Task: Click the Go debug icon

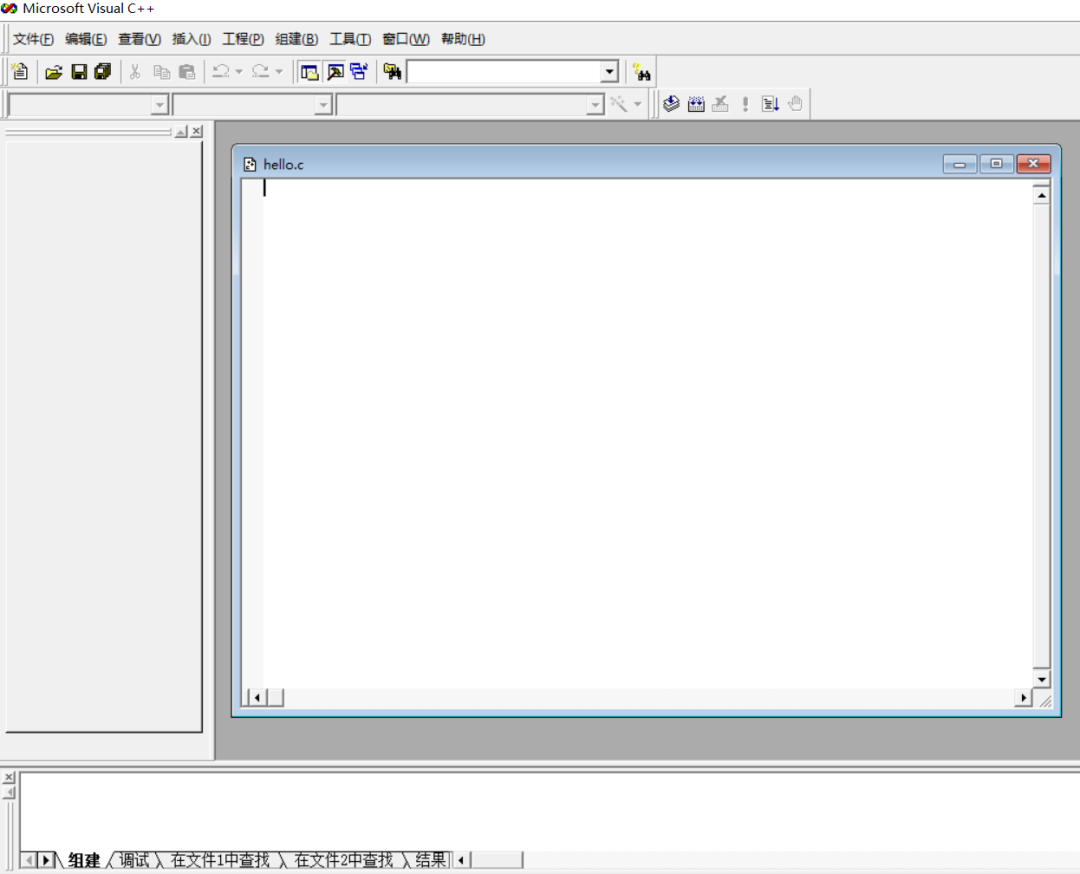Action: (x=770, y=104)
